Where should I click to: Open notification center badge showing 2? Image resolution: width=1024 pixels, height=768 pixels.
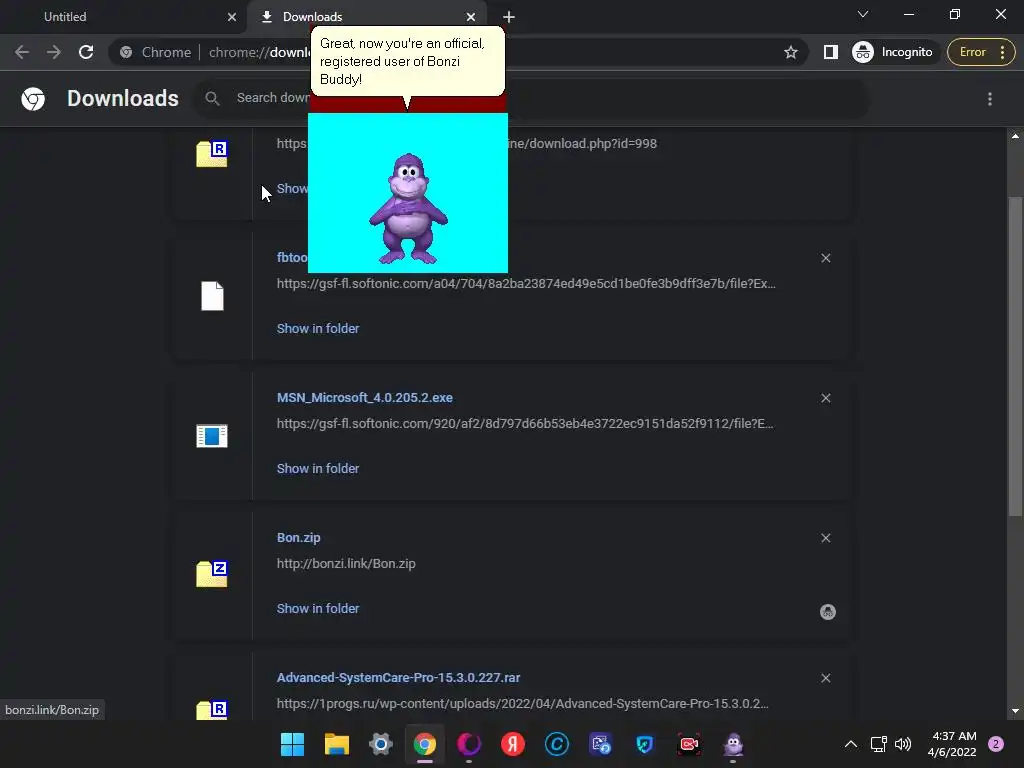point(996,744)
